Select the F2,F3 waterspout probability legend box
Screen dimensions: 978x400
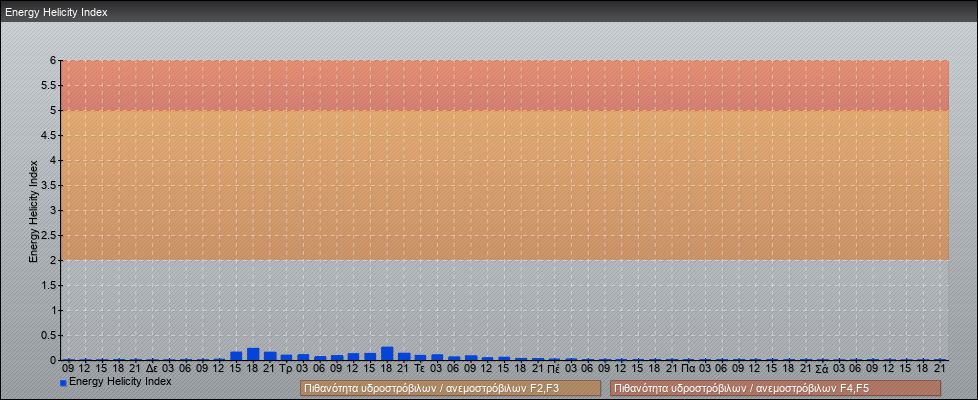tap(450, 388)
